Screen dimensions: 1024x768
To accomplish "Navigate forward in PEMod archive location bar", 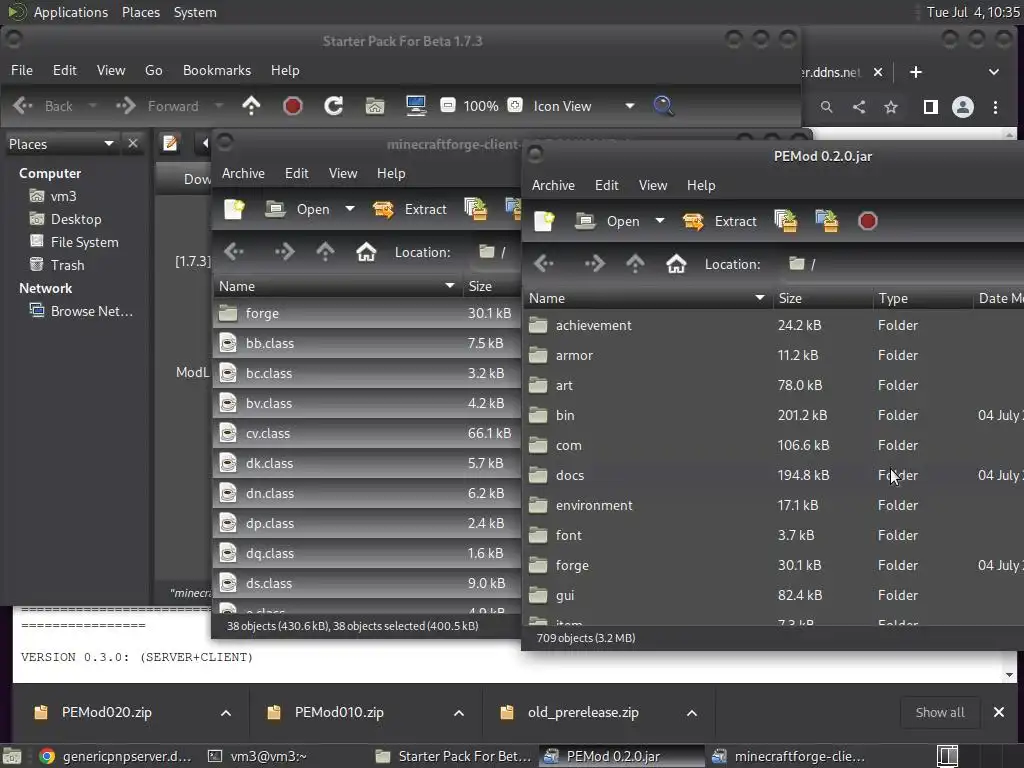I will tap(594, 264).
